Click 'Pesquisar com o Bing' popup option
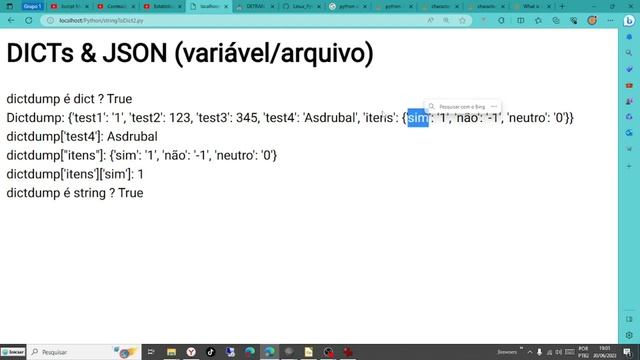This screenshot has width=640, height=360. click(x=457, y=107)
